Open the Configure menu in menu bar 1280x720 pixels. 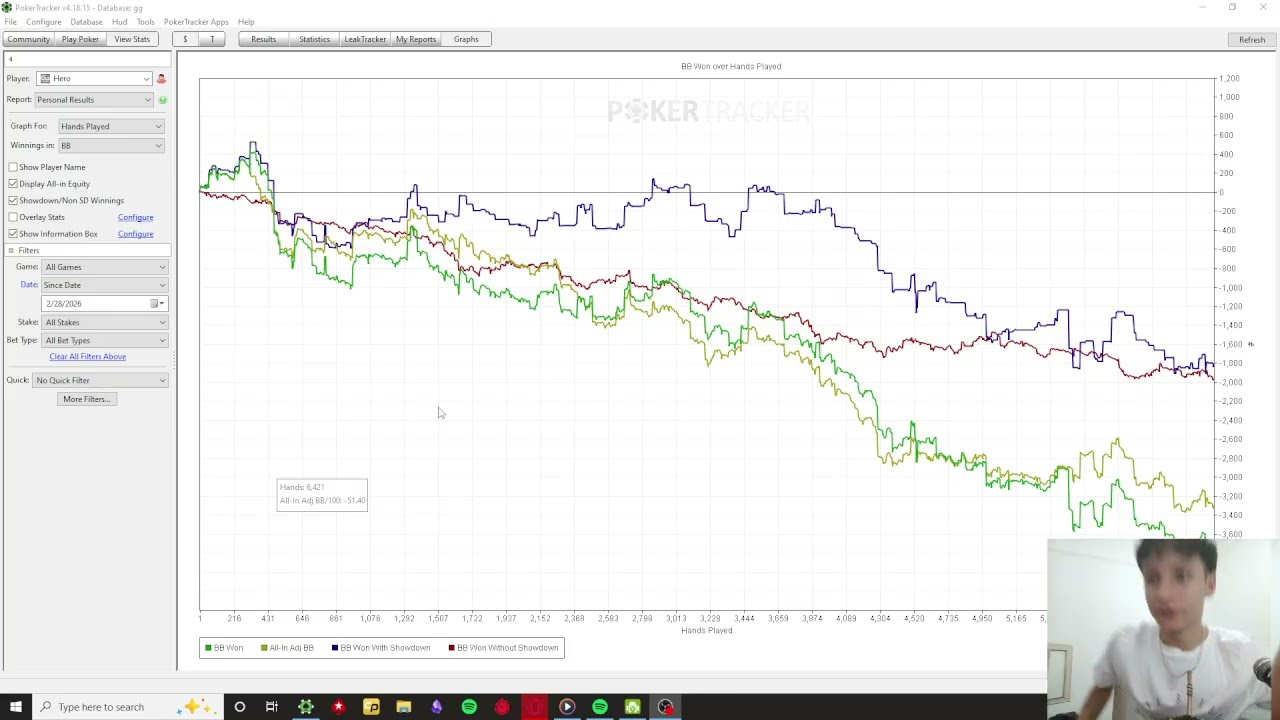[43, 22]
